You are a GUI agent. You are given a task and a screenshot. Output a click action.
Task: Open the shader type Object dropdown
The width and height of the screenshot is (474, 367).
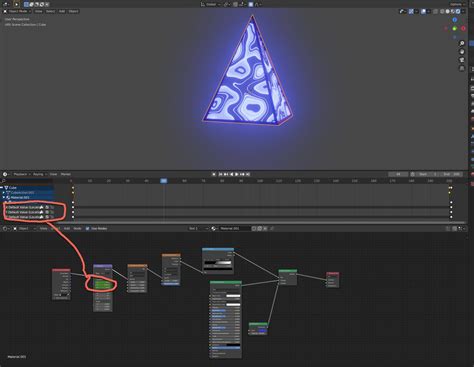(24, 229)
